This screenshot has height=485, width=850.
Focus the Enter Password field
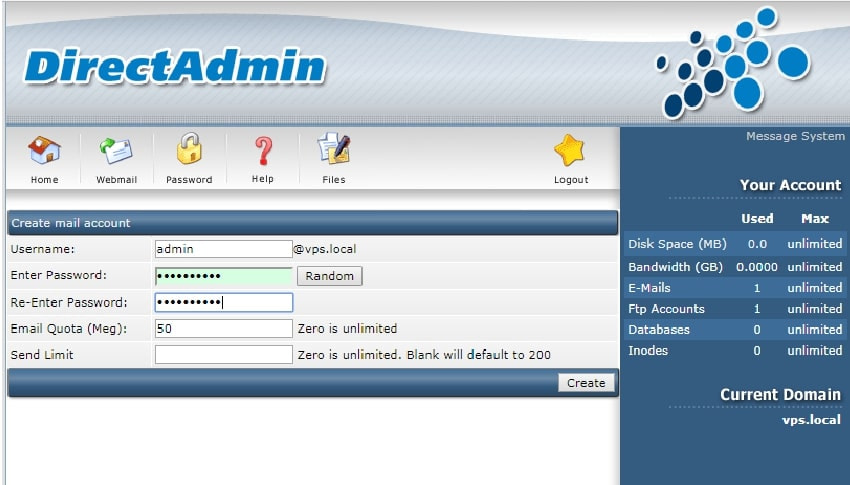(223, 276)
